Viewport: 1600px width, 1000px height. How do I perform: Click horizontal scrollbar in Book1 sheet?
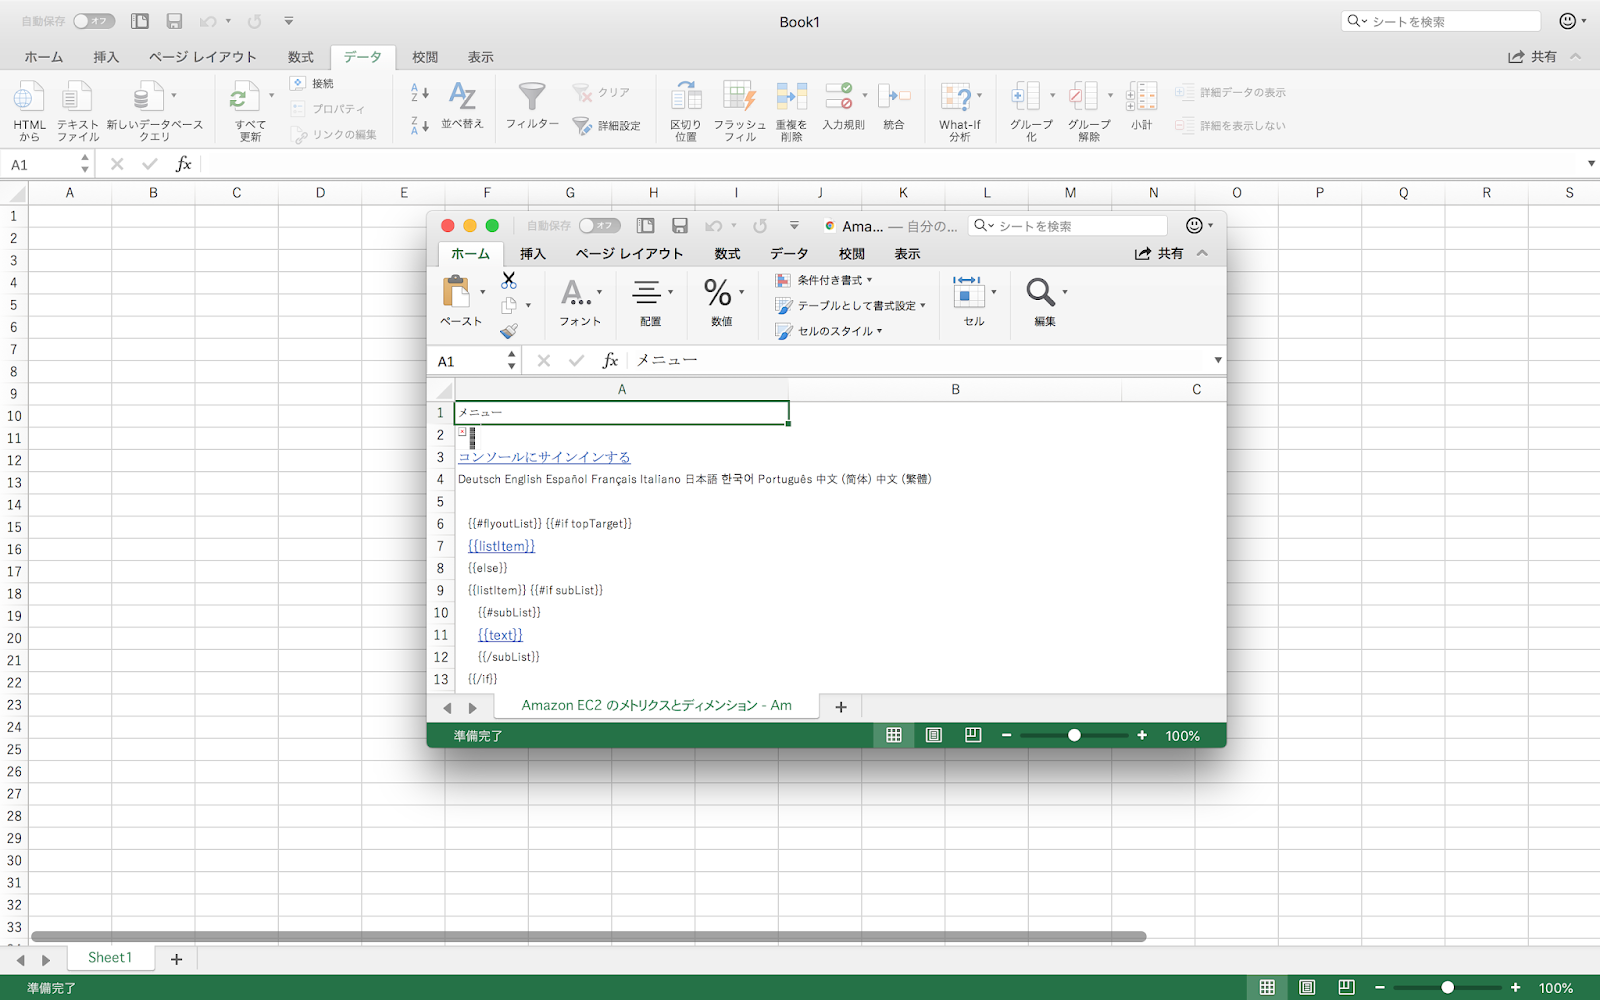[588, 937]
